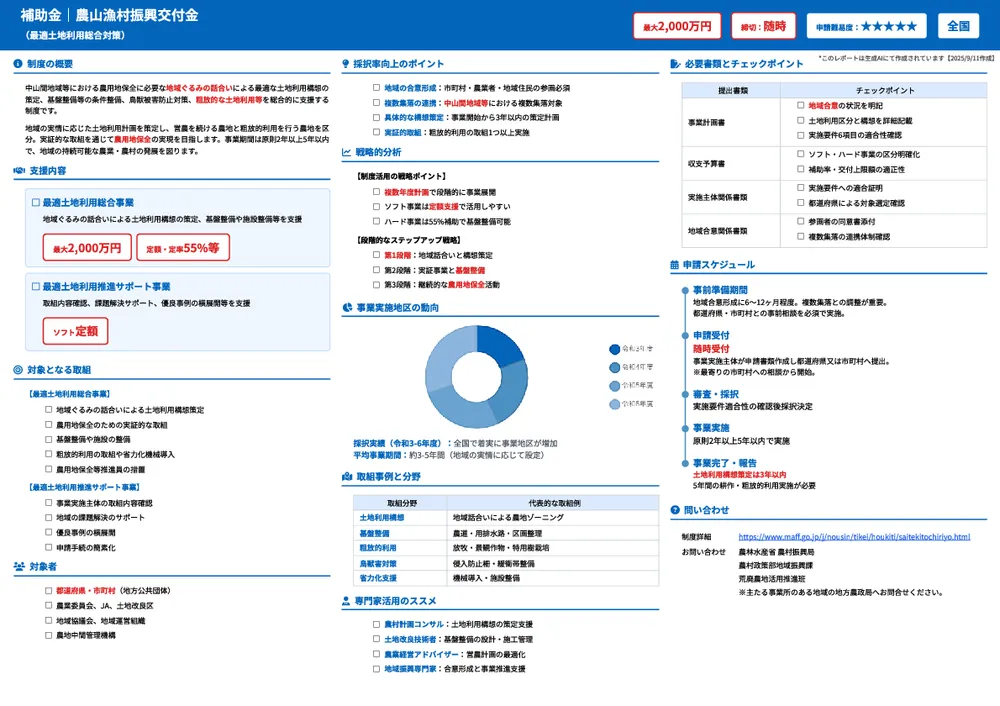Click the 定額・定率55%等 red-bordered box
Viewport: 1000px width, 706px height.
coord(183,247)
